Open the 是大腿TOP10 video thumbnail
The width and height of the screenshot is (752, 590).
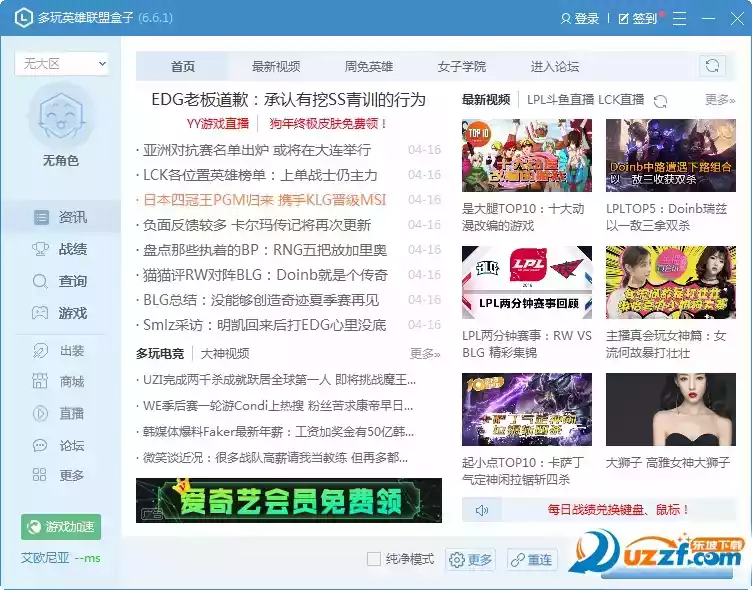(x=527, y=155)
